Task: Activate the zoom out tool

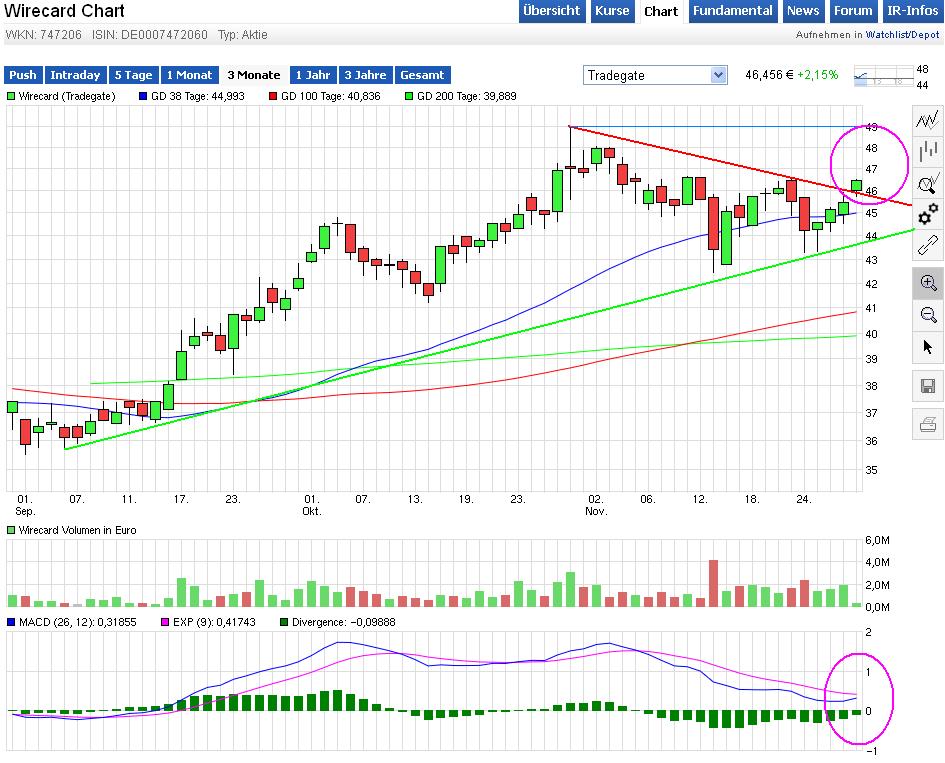Action: point(928,316)
